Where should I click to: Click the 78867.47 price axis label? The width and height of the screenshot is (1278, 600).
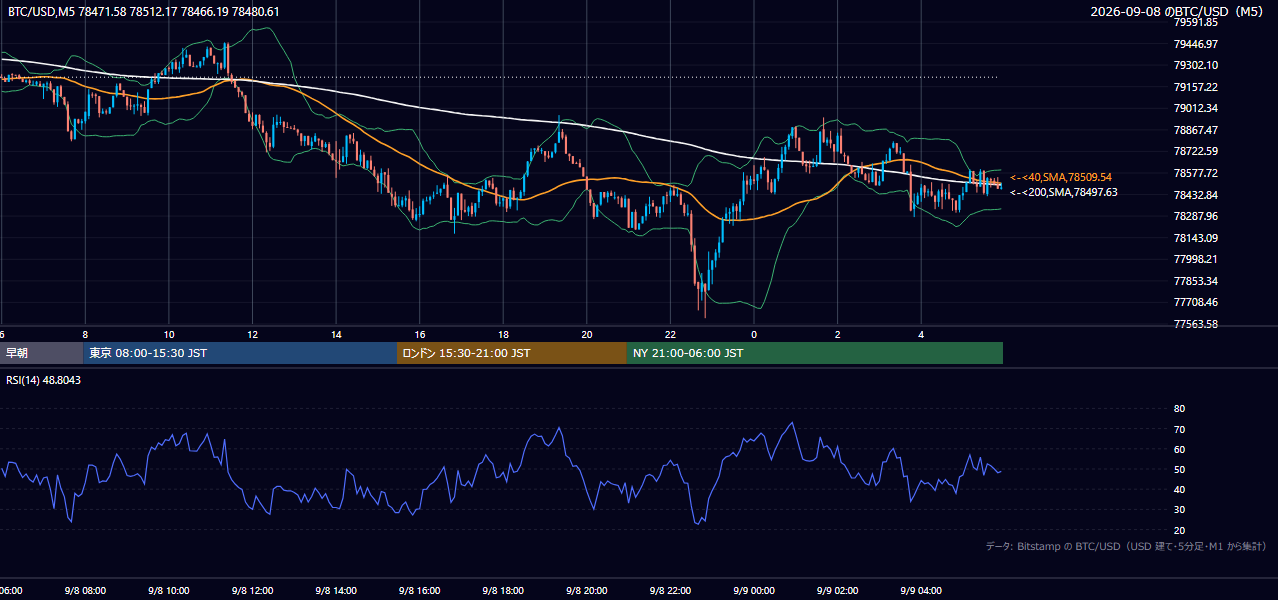click(x=1195, y=130)
